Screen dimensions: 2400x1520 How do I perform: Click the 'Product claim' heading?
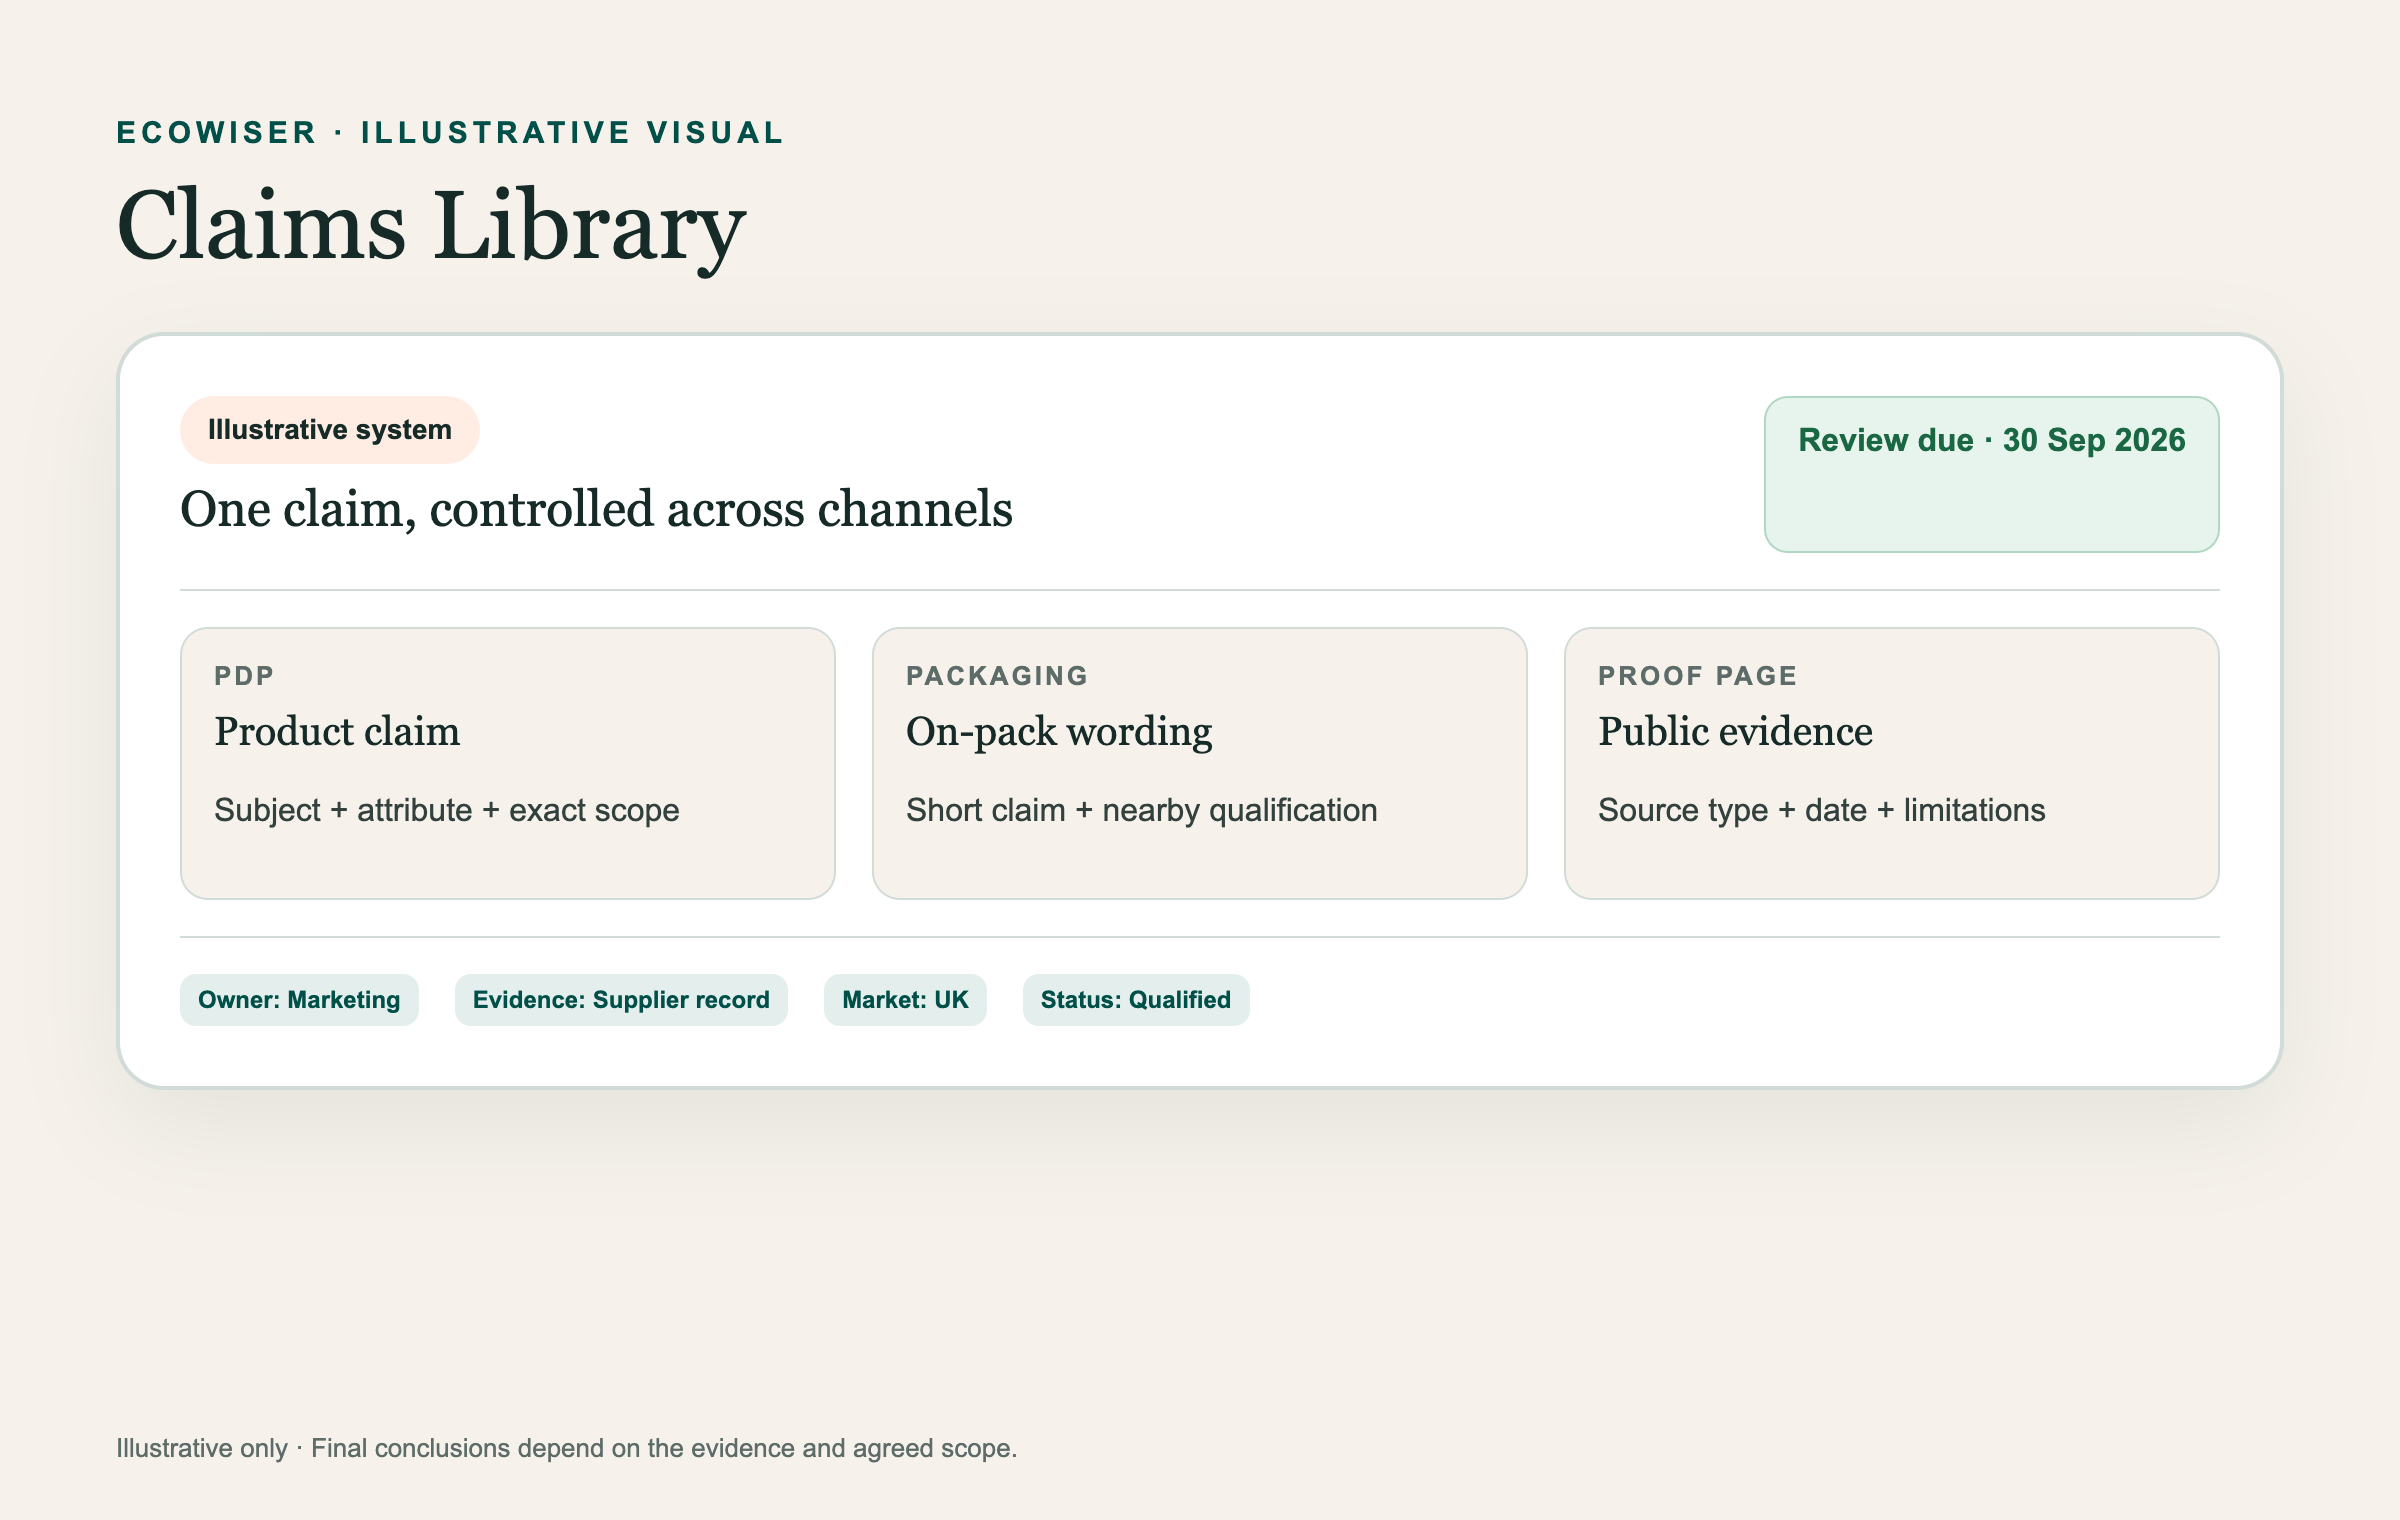click(x=337, y=731)
